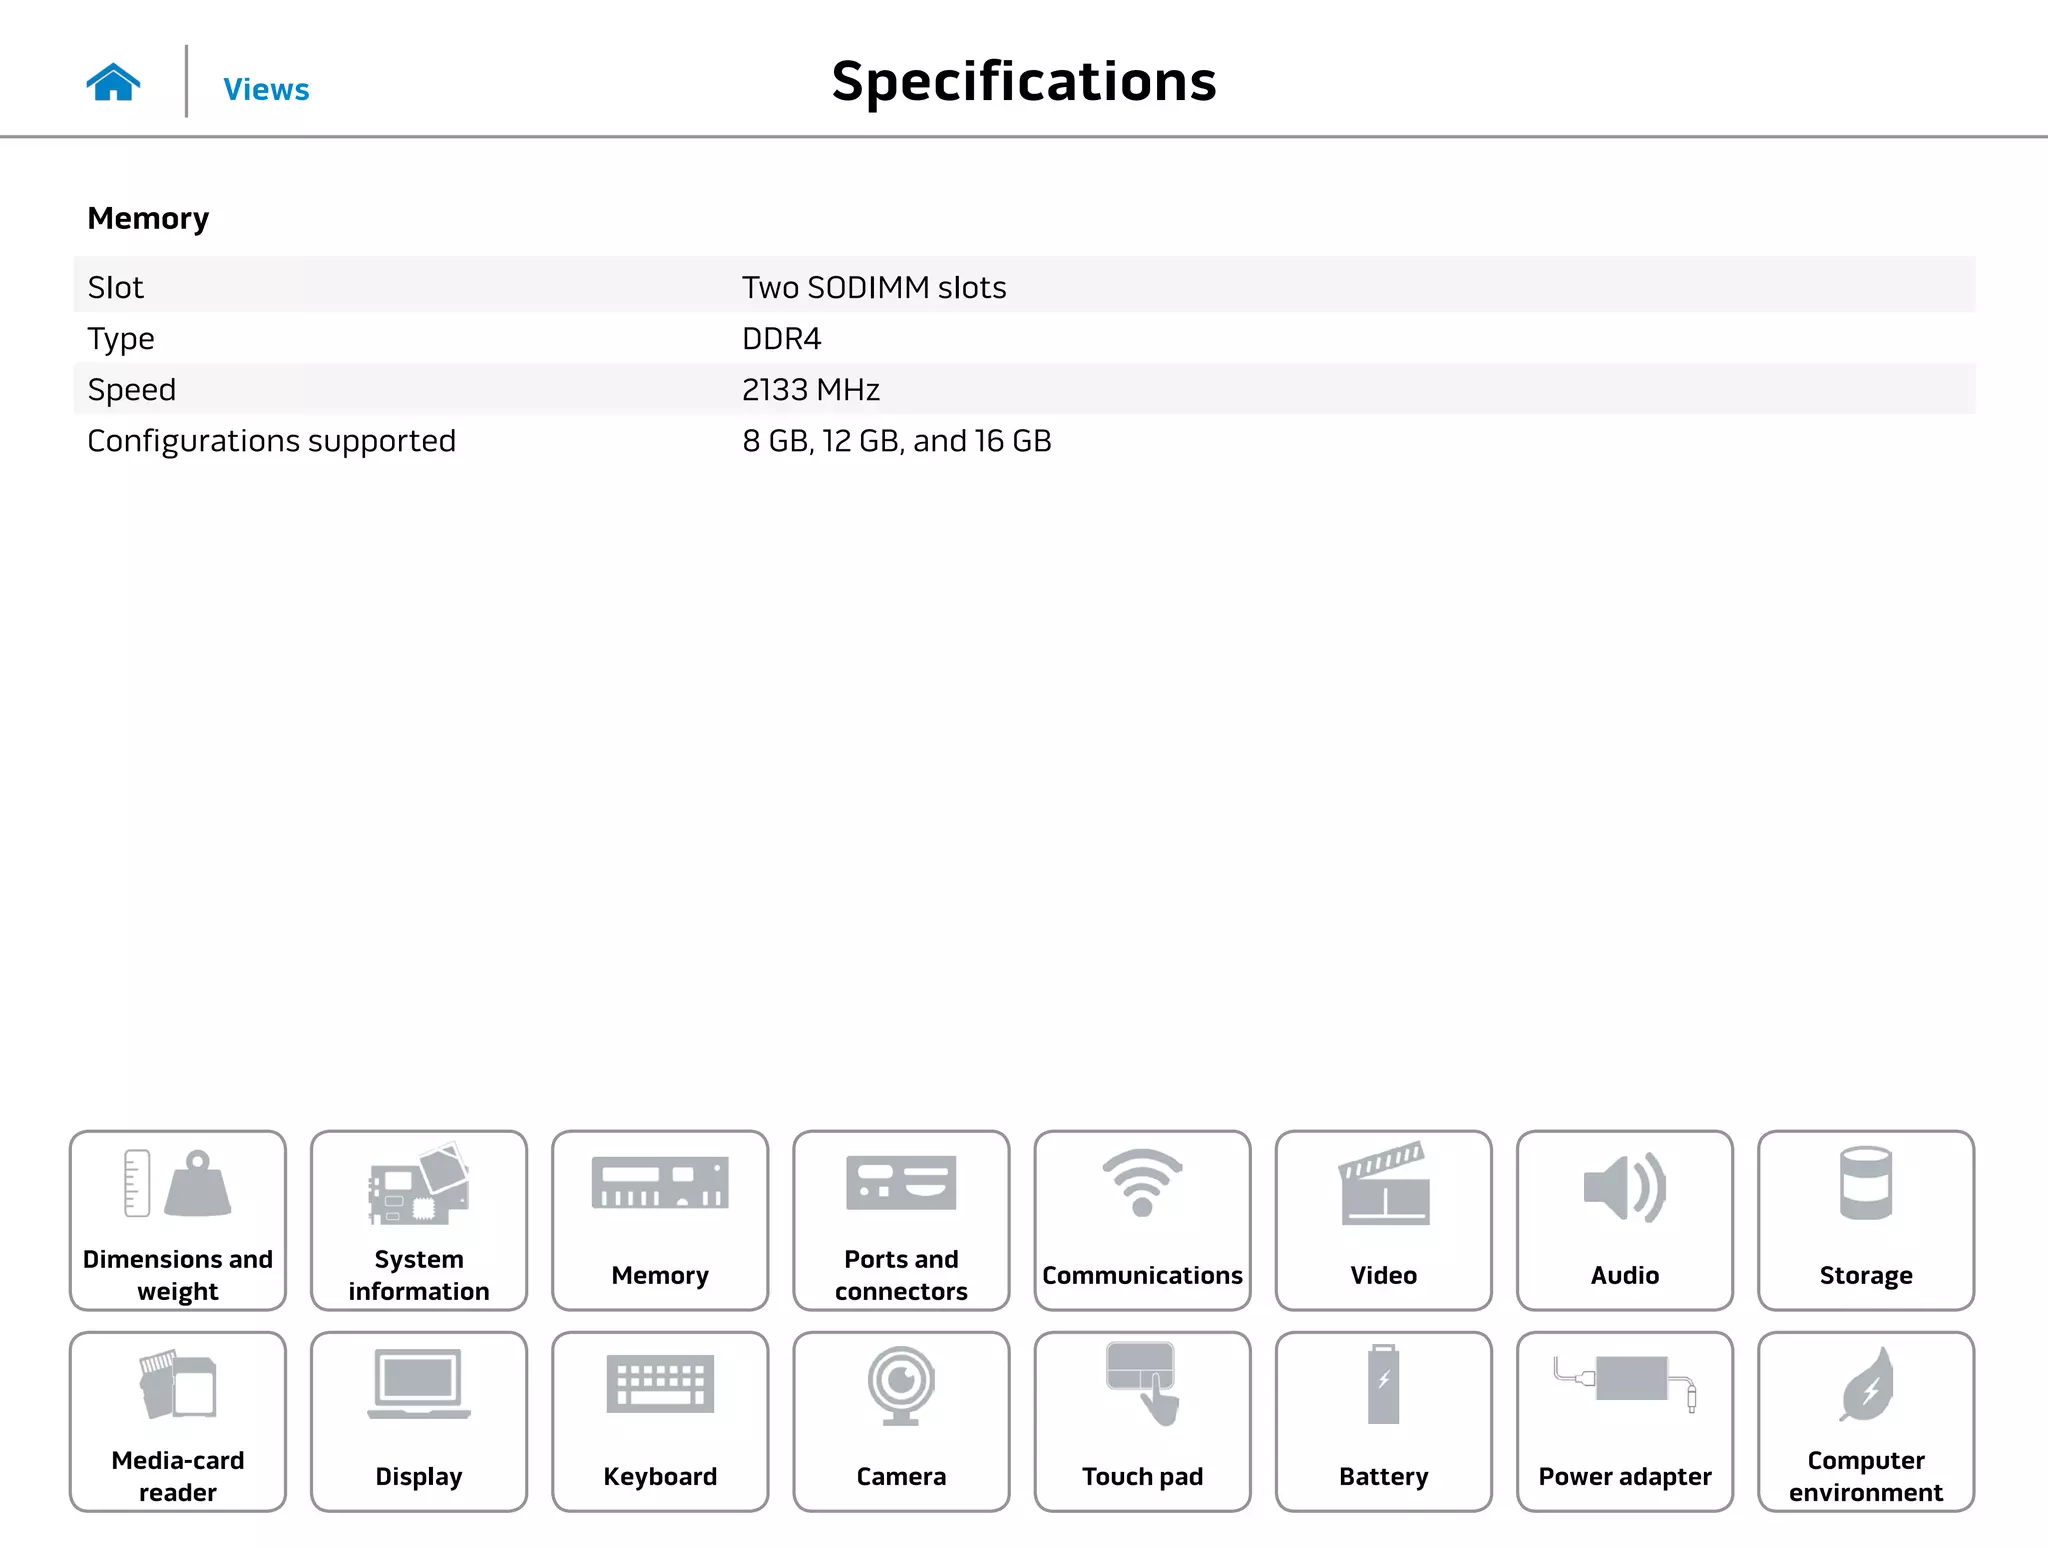Select the Audio speaker tile
The height and width of the screenshot is (1548, 2048).
[1624, 1220]
